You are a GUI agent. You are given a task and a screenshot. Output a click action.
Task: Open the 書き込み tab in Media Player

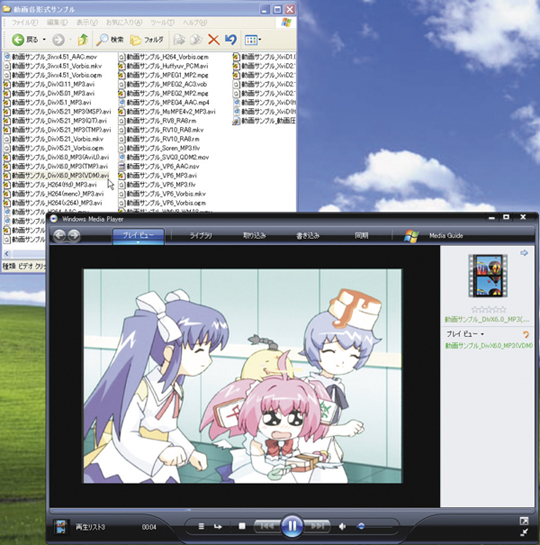pyautogui.click(x=308, y=236)
